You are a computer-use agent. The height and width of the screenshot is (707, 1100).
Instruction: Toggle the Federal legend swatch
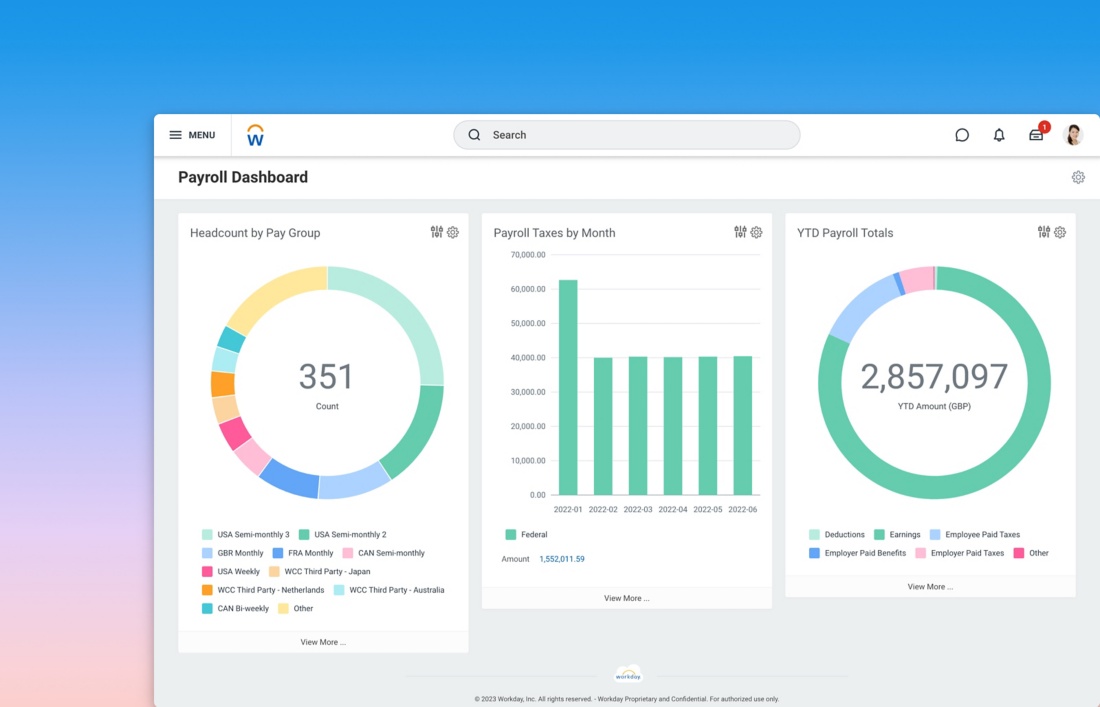[x=511, y=535]
